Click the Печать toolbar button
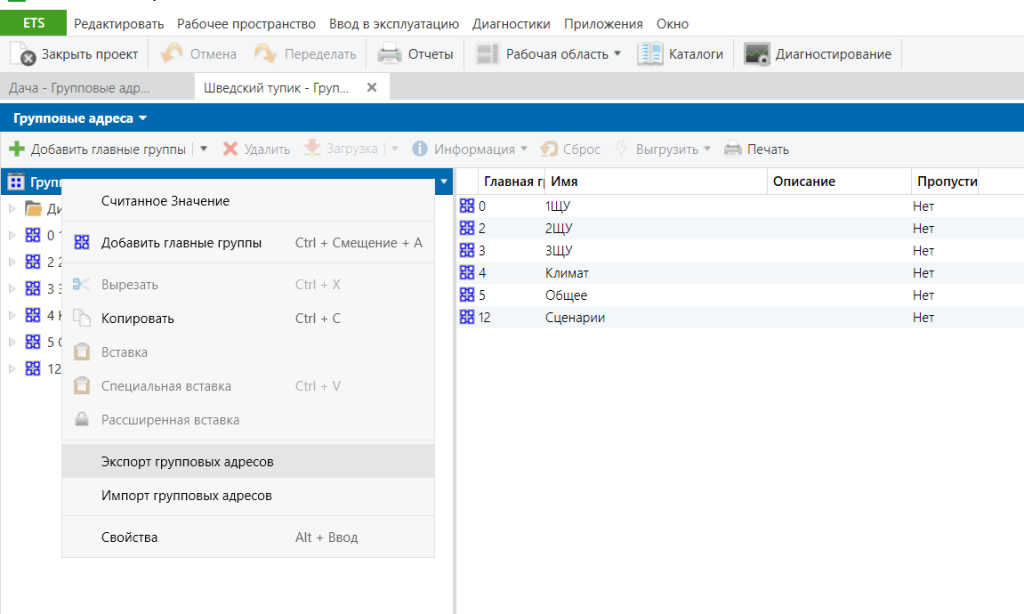This screenshot has height=614, width=1024. click(x=756, y=149)
